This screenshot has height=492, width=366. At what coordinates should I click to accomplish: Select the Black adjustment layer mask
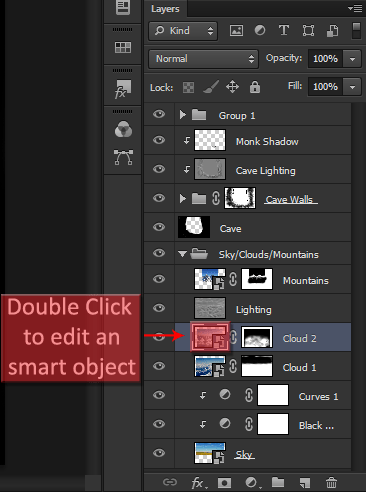[273, 424]
